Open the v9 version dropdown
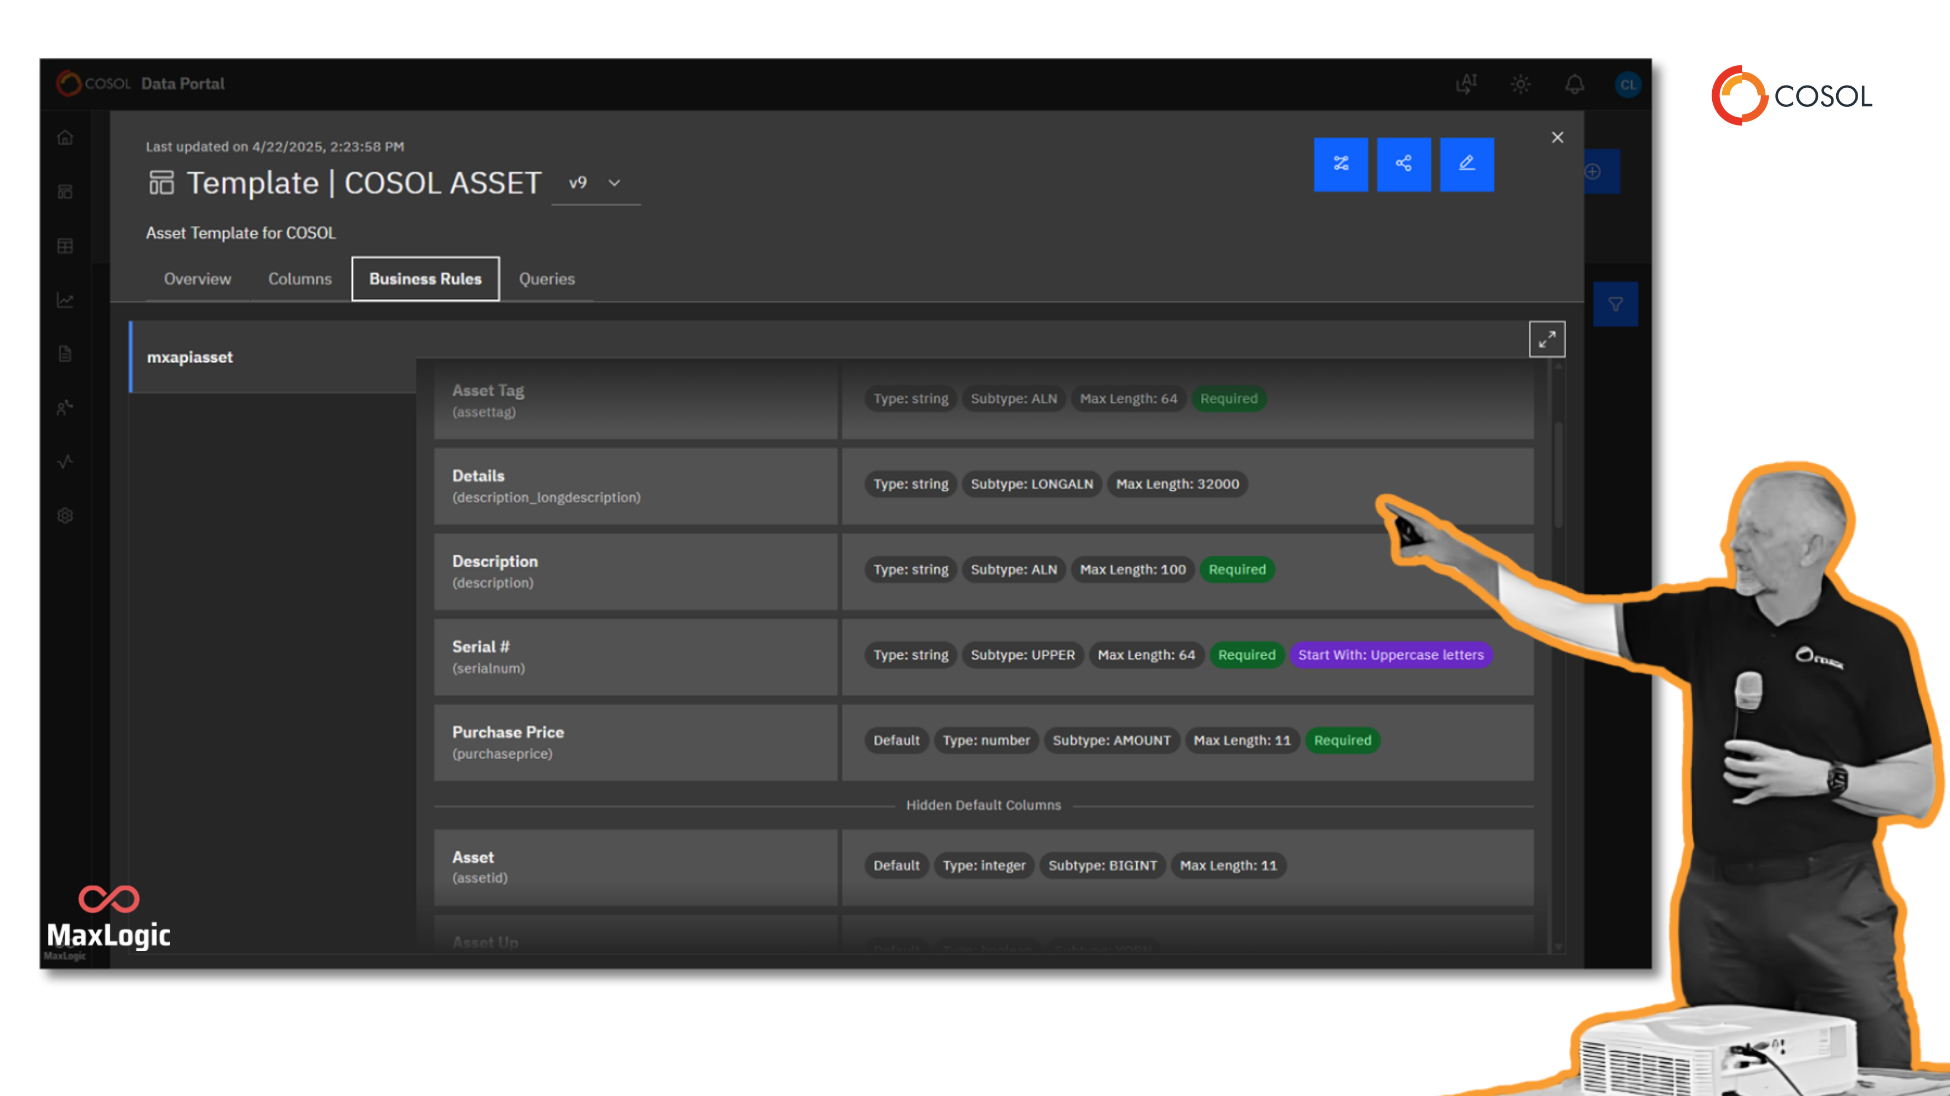Screen dimensions: 1950x1096 596,183
